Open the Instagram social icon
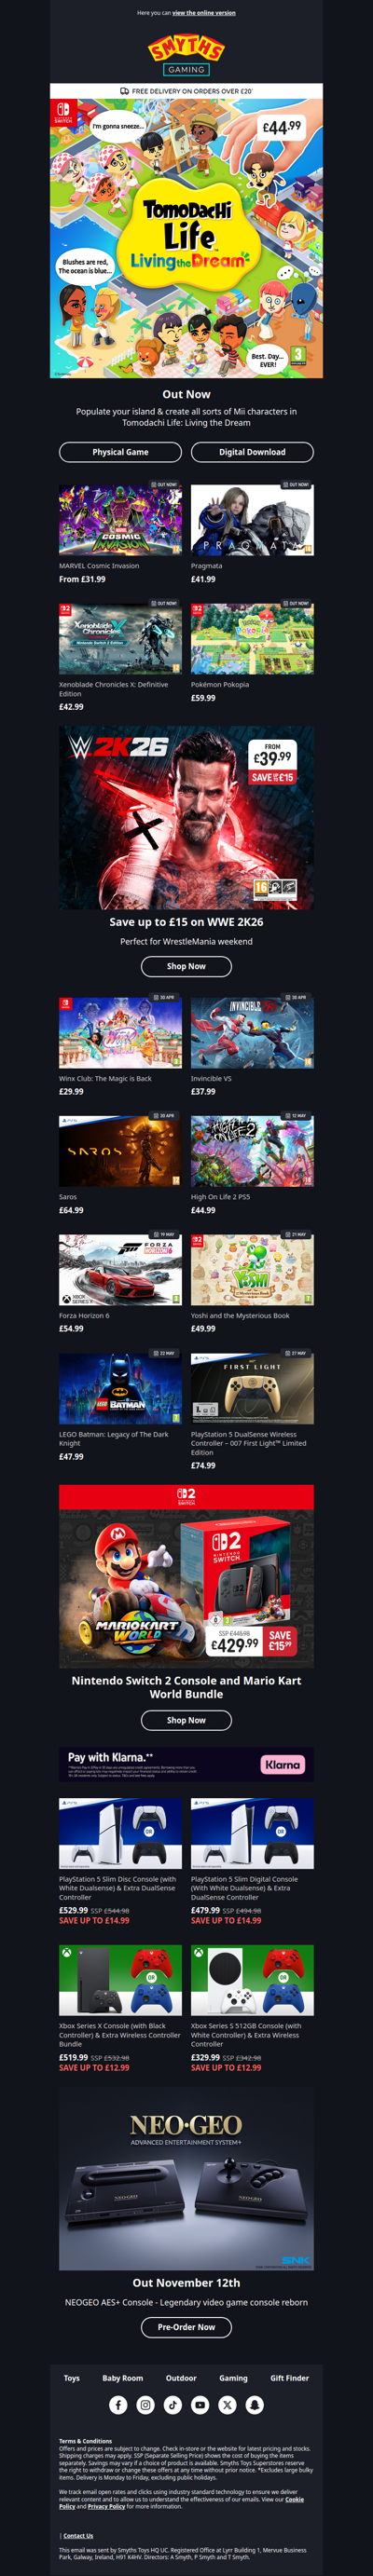This screenshot has height=2576, width=373. 145,2405
